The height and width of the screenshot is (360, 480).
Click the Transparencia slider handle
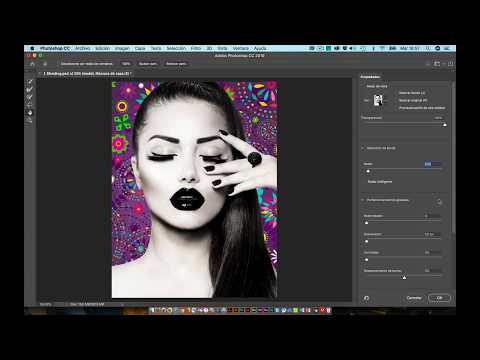444,125
